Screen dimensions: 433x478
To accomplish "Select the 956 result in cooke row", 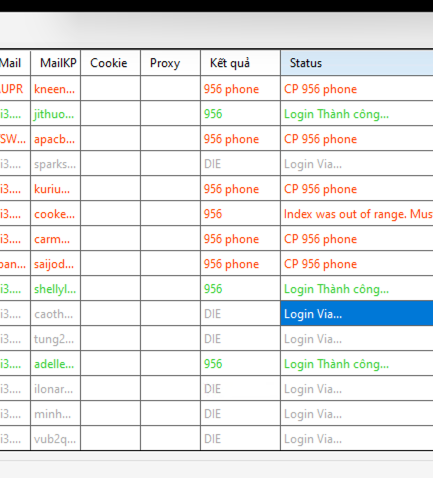I will [x=240, y=213].
